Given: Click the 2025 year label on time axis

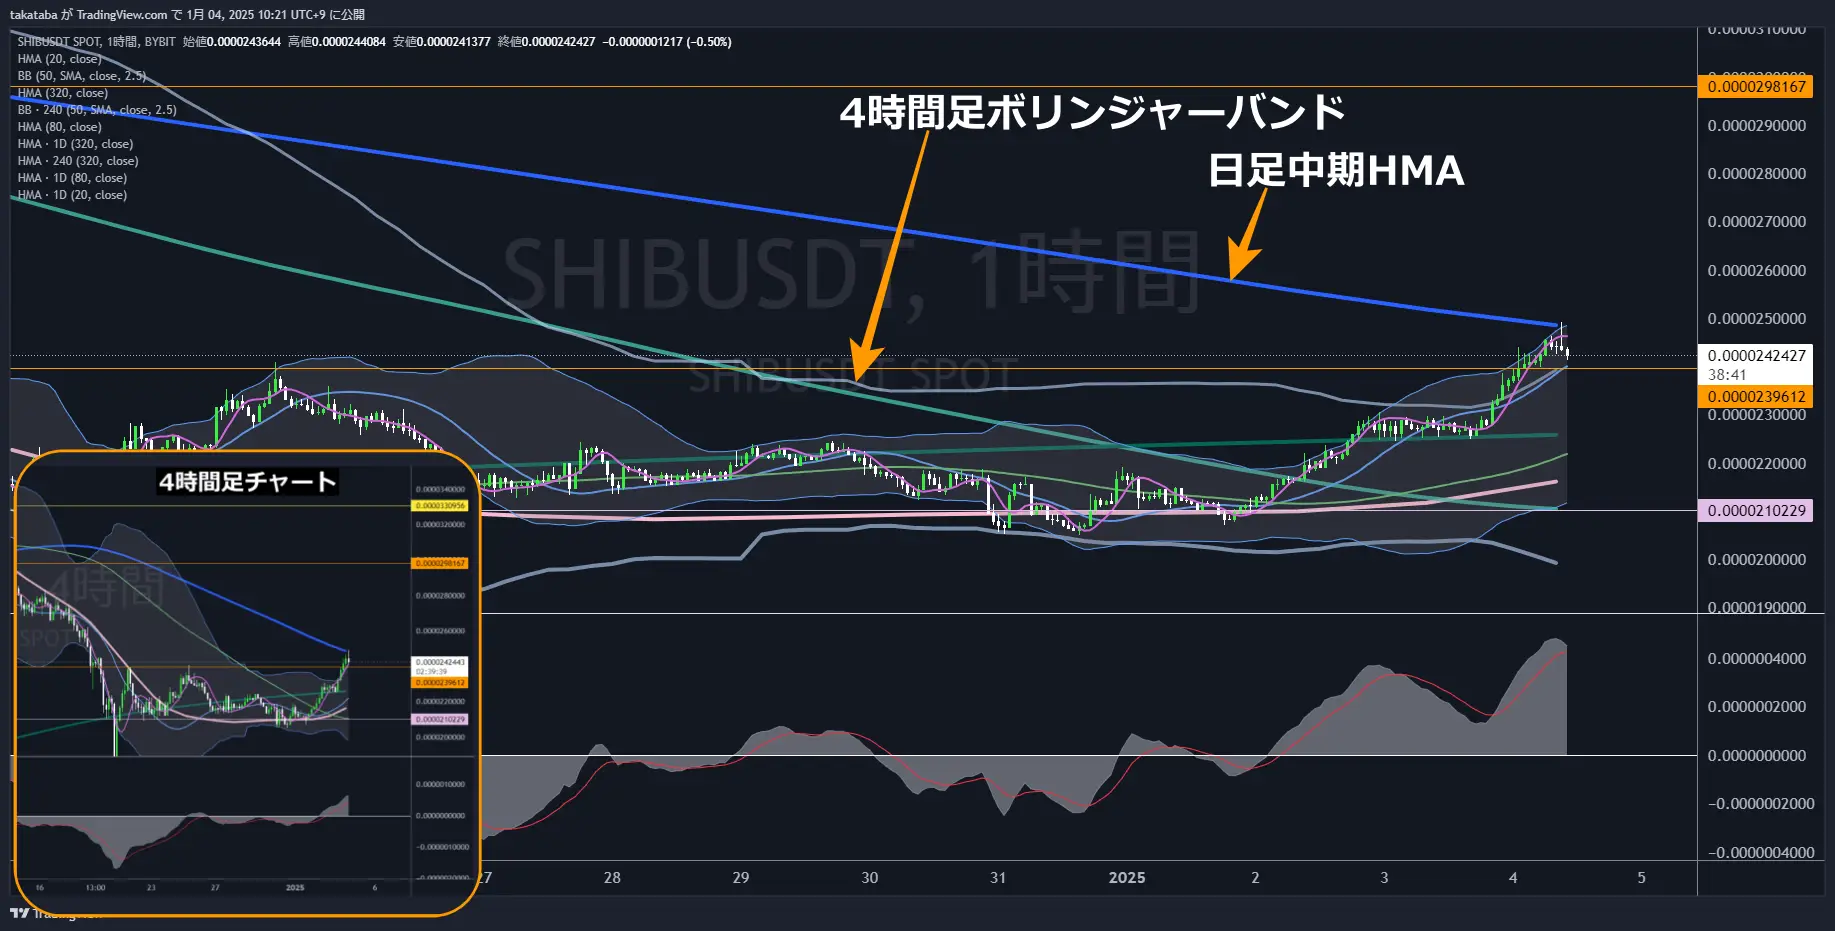Looking at the screenshot, I should (1127, 878).
